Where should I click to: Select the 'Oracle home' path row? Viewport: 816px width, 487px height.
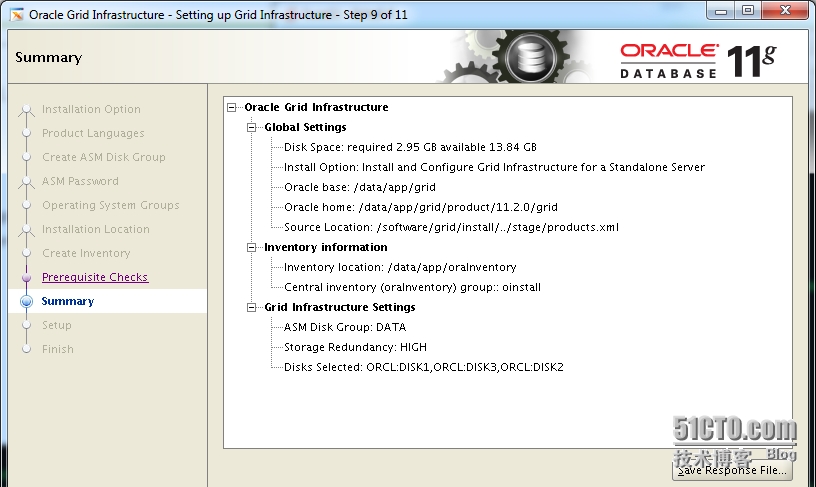pyautogui.click(x=420, y=207)
